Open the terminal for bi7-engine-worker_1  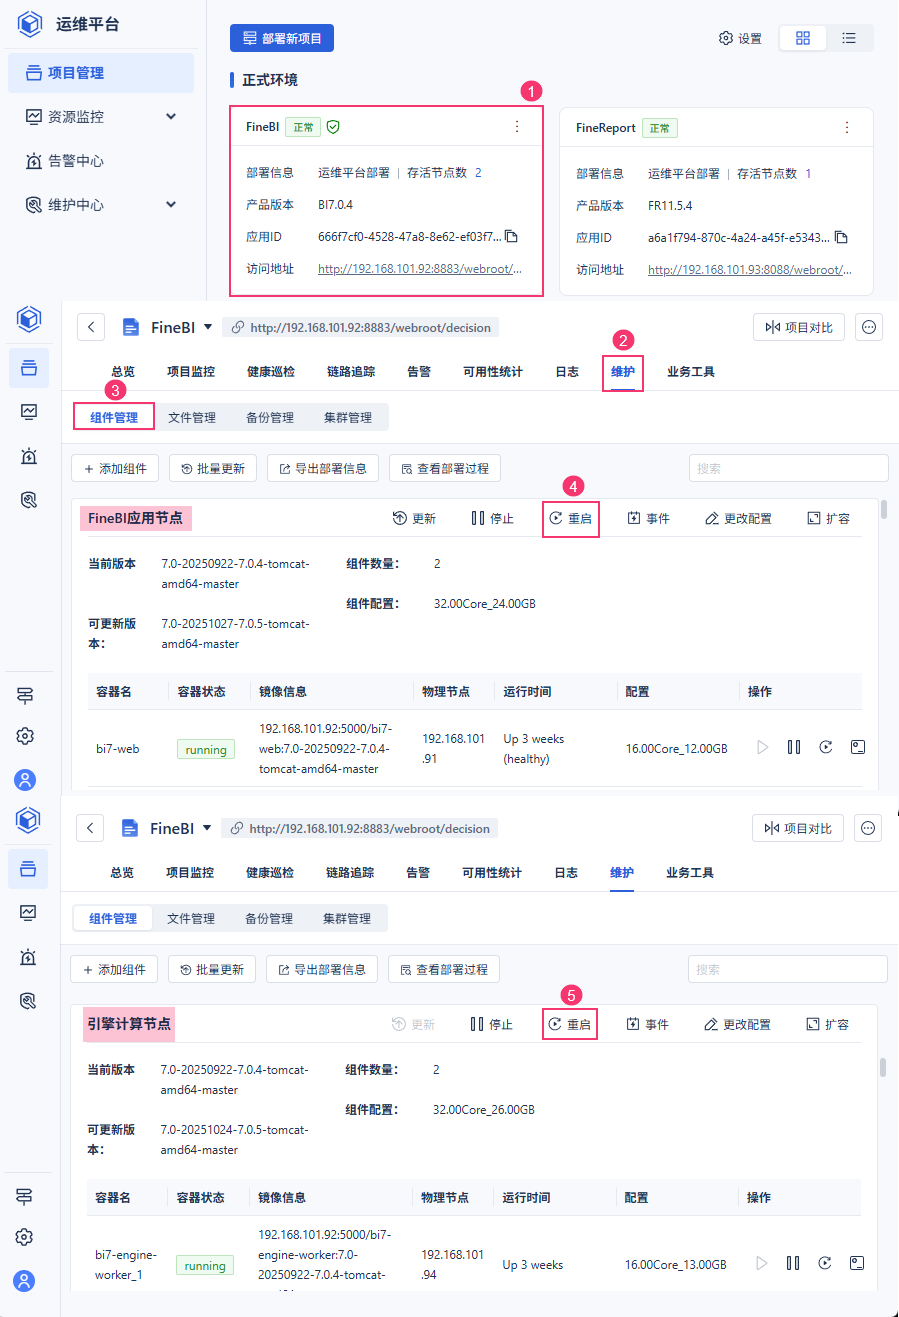[857, 1263]
